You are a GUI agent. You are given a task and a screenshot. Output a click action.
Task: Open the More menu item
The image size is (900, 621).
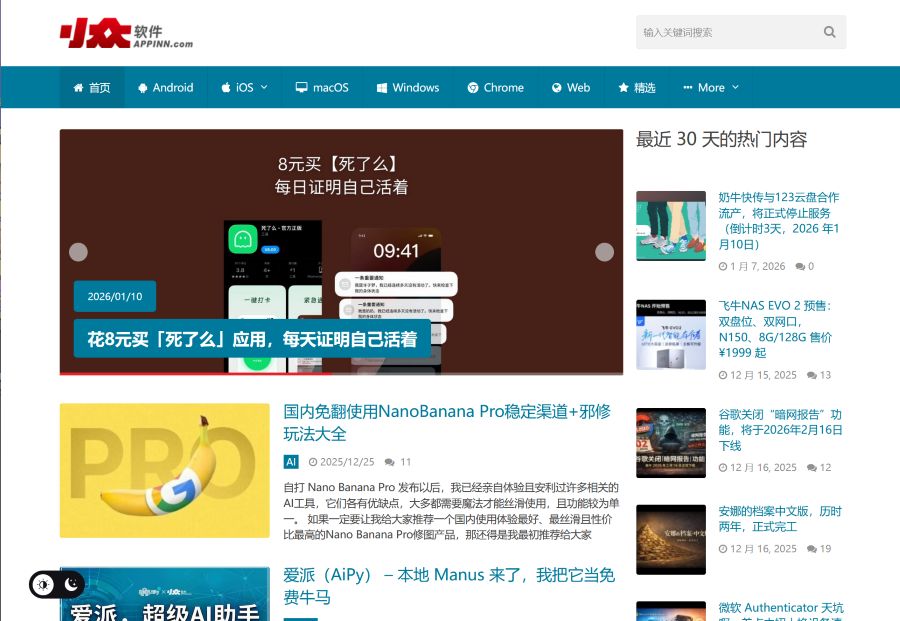tap(711, 87)
